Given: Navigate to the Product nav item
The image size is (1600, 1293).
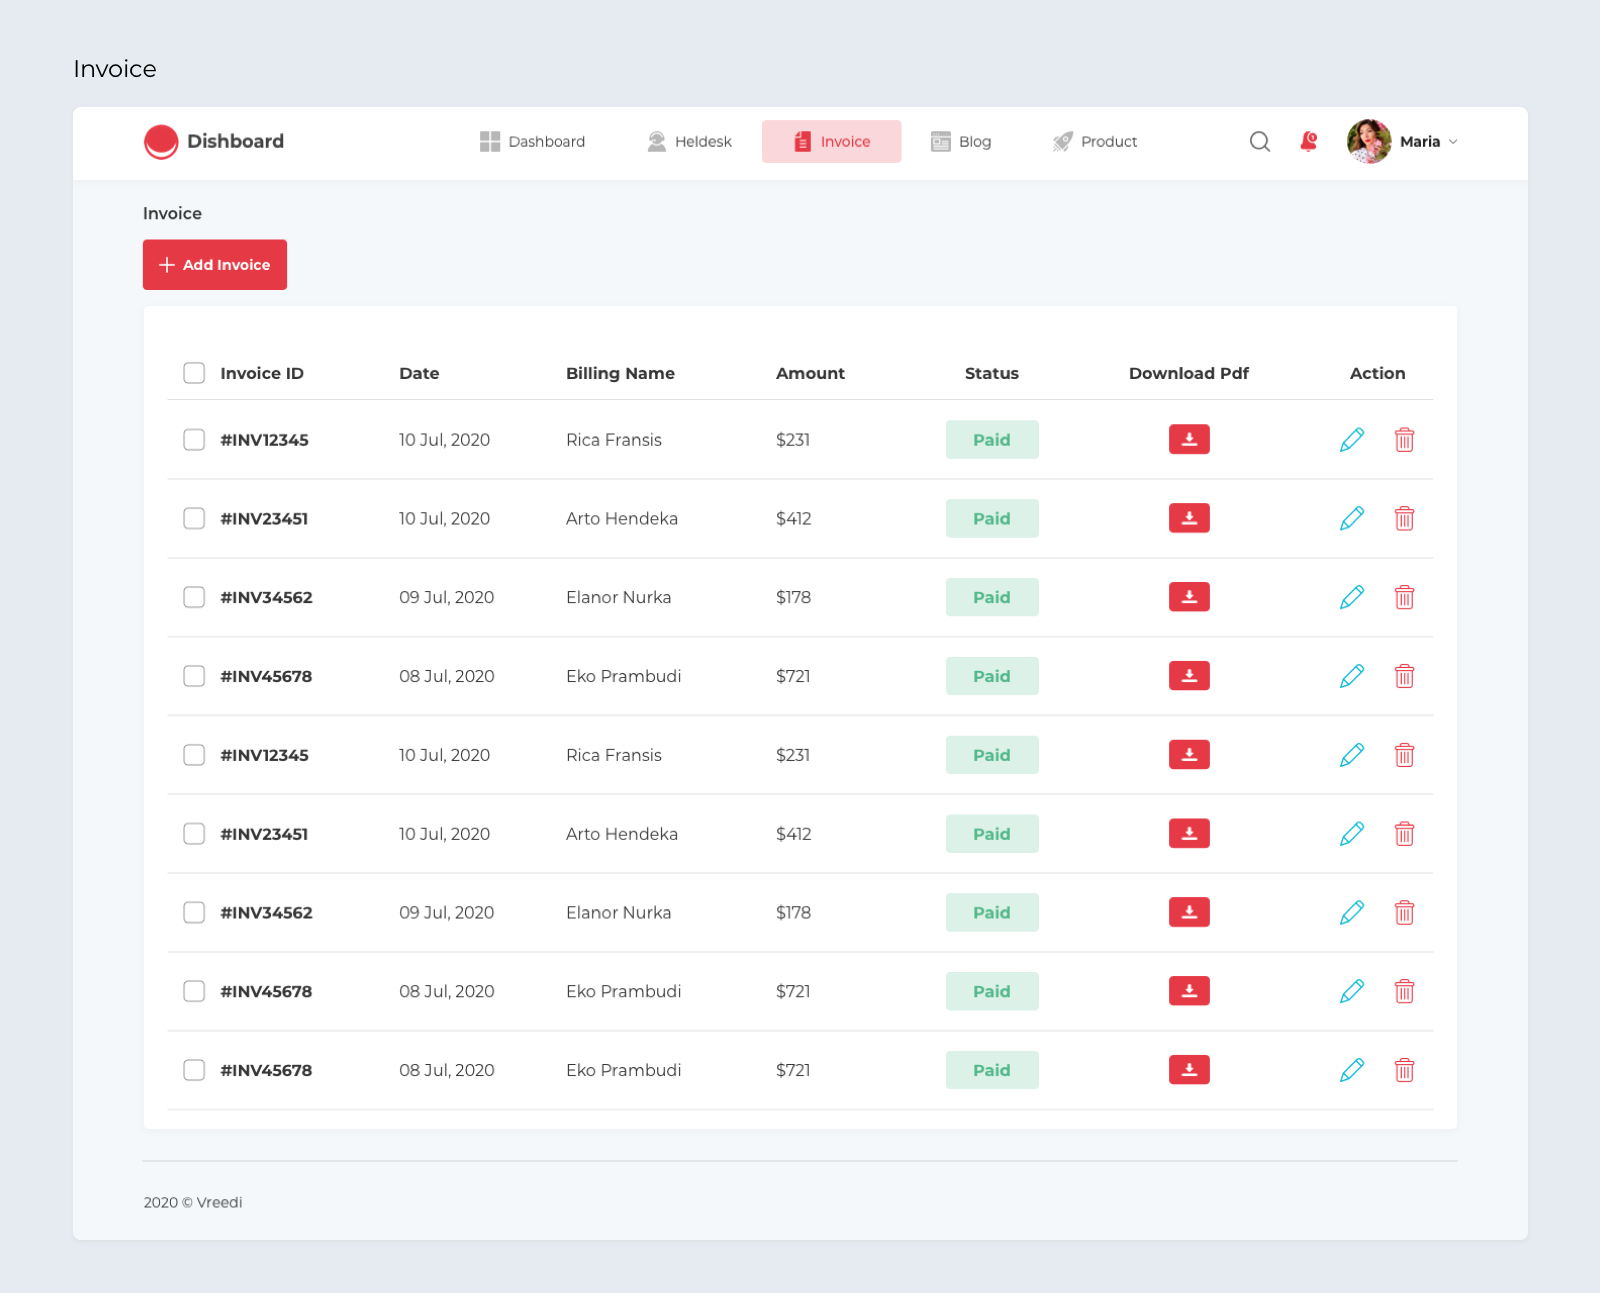Looking at the screenshot, I should (x=1095, y=142).
